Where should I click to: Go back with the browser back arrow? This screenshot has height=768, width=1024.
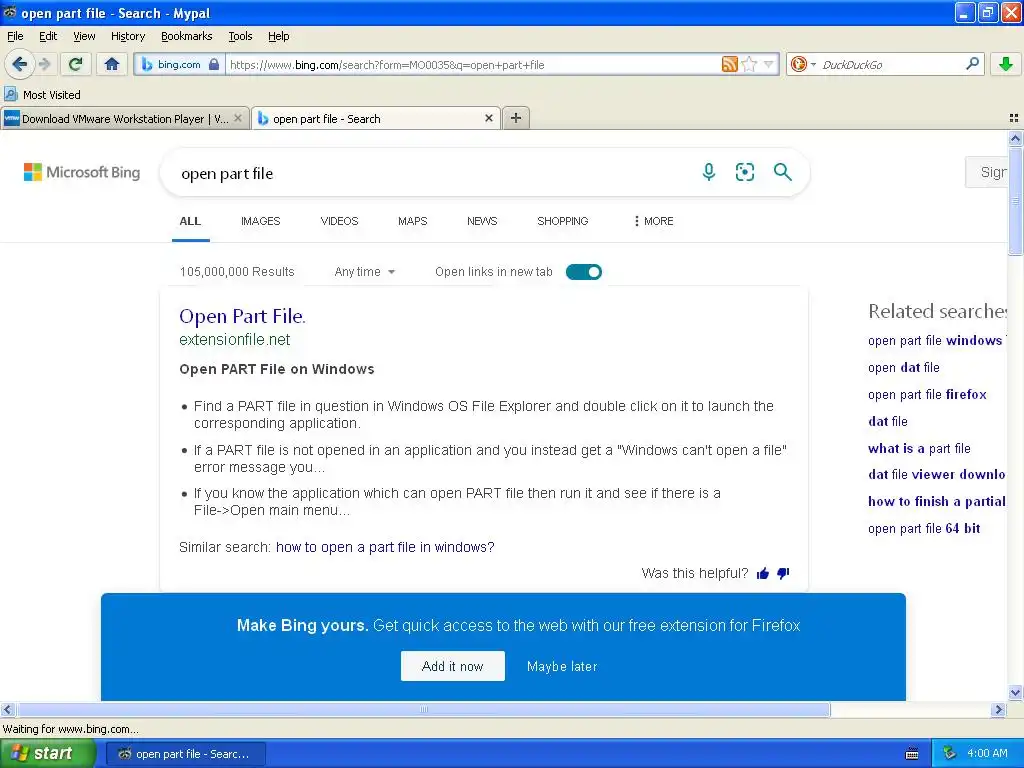click(19, 64)
